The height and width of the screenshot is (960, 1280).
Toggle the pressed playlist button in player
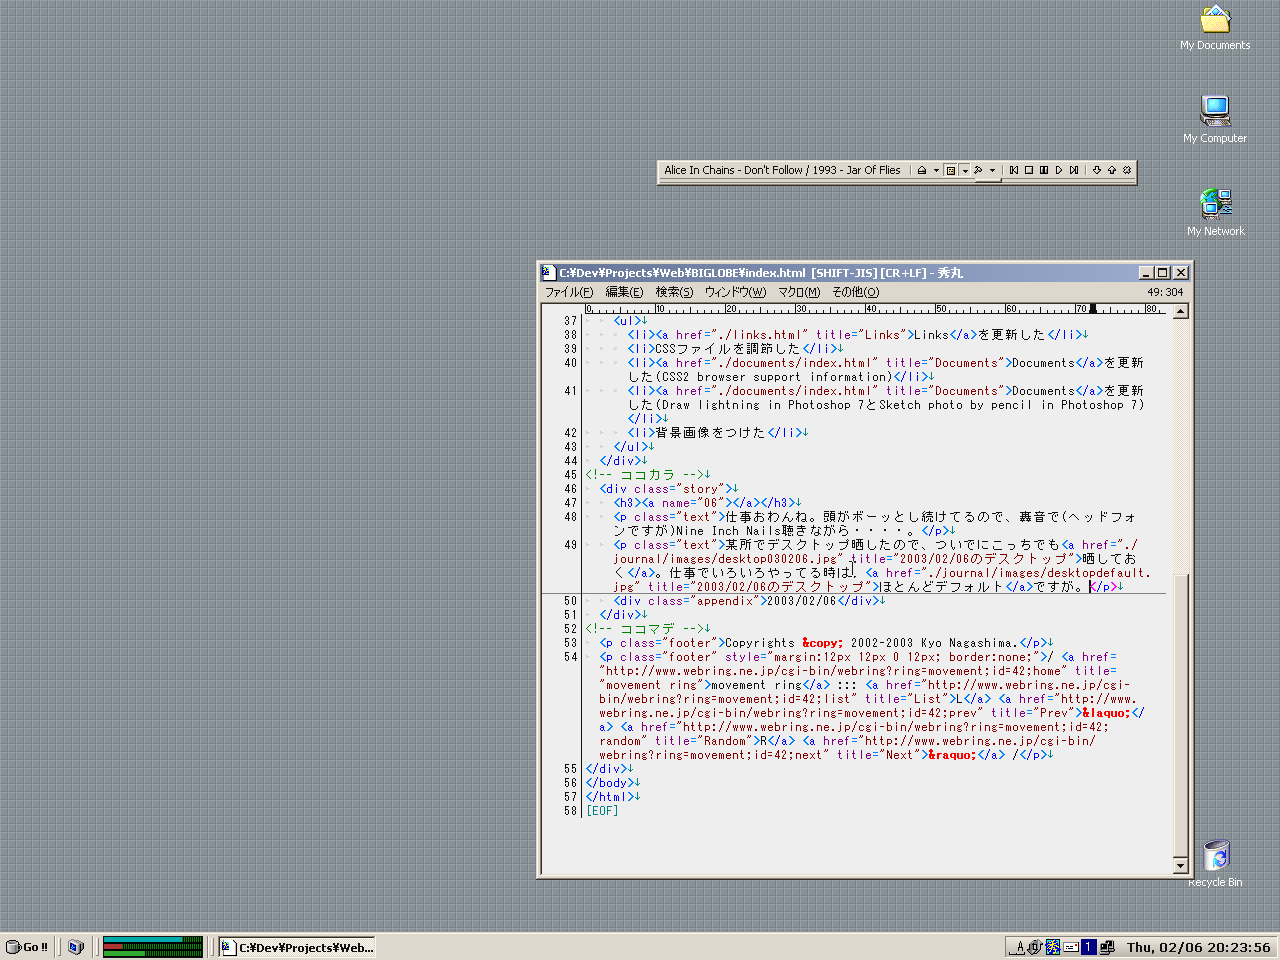click(951, 170)
